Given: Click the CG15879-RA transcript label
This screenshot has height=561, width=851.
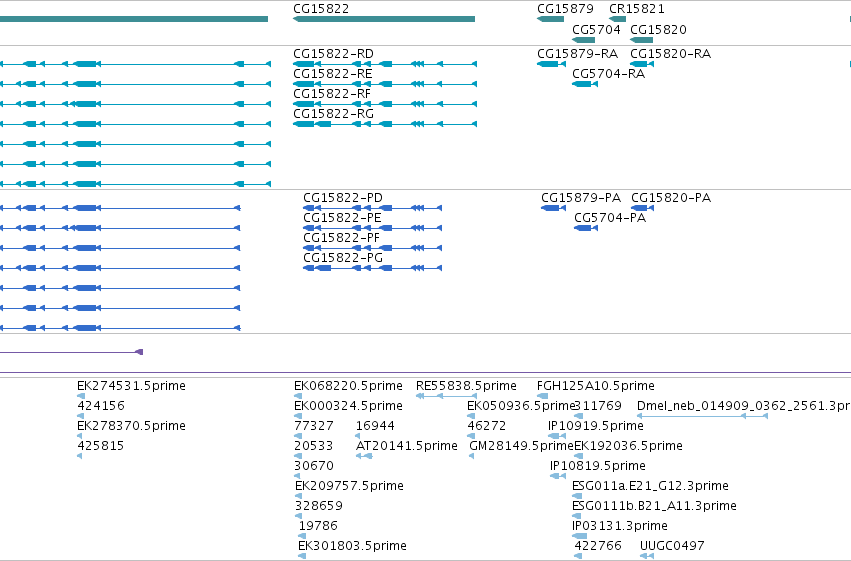Looking at the screenshot, I should coord(577,54).
